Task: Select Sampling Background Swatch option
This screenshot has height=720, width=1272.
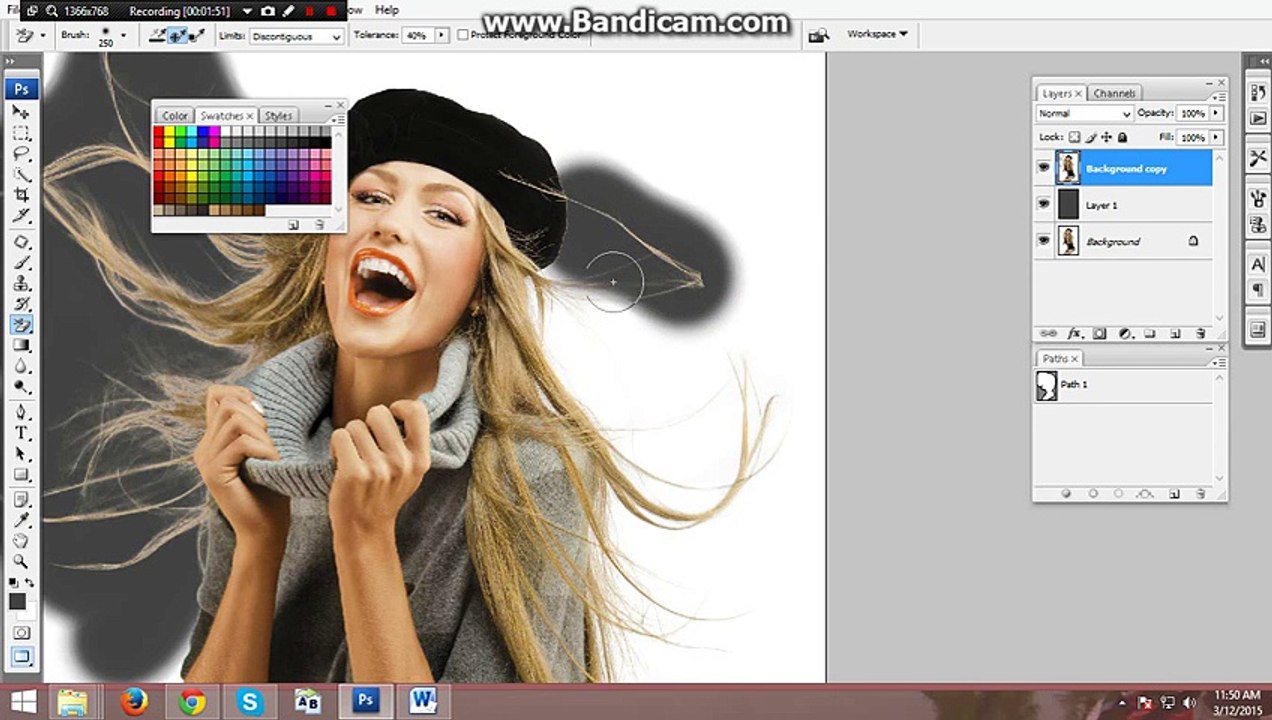Action: (196, 35)
